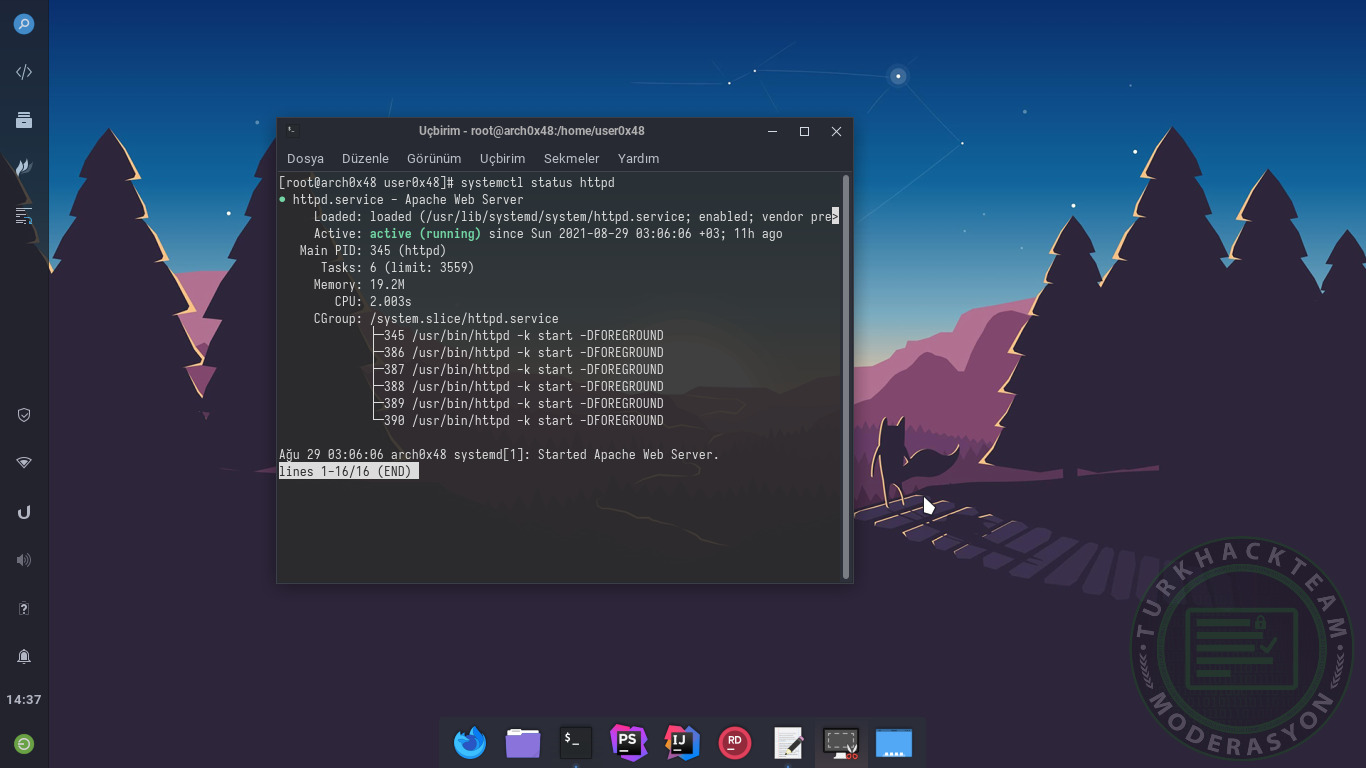This screenshot has width=1366, height=768.
Task: Click the 'systemctl status httpd' command text
Action: pyautogui.click(x=537, y=183)
